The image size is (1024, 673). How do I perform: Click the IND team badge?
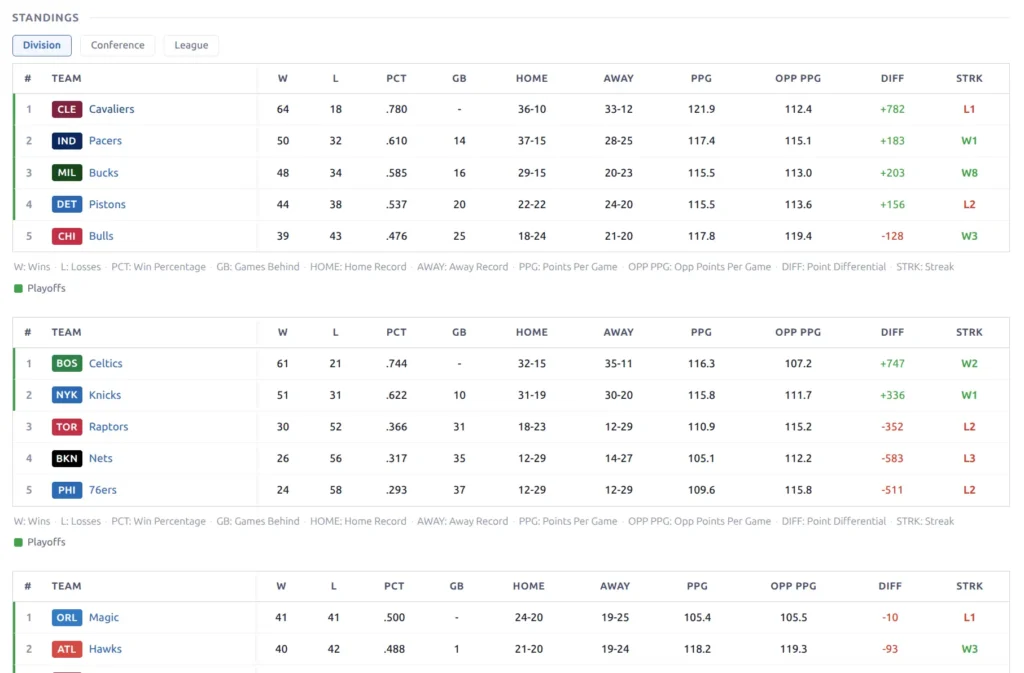67,140
